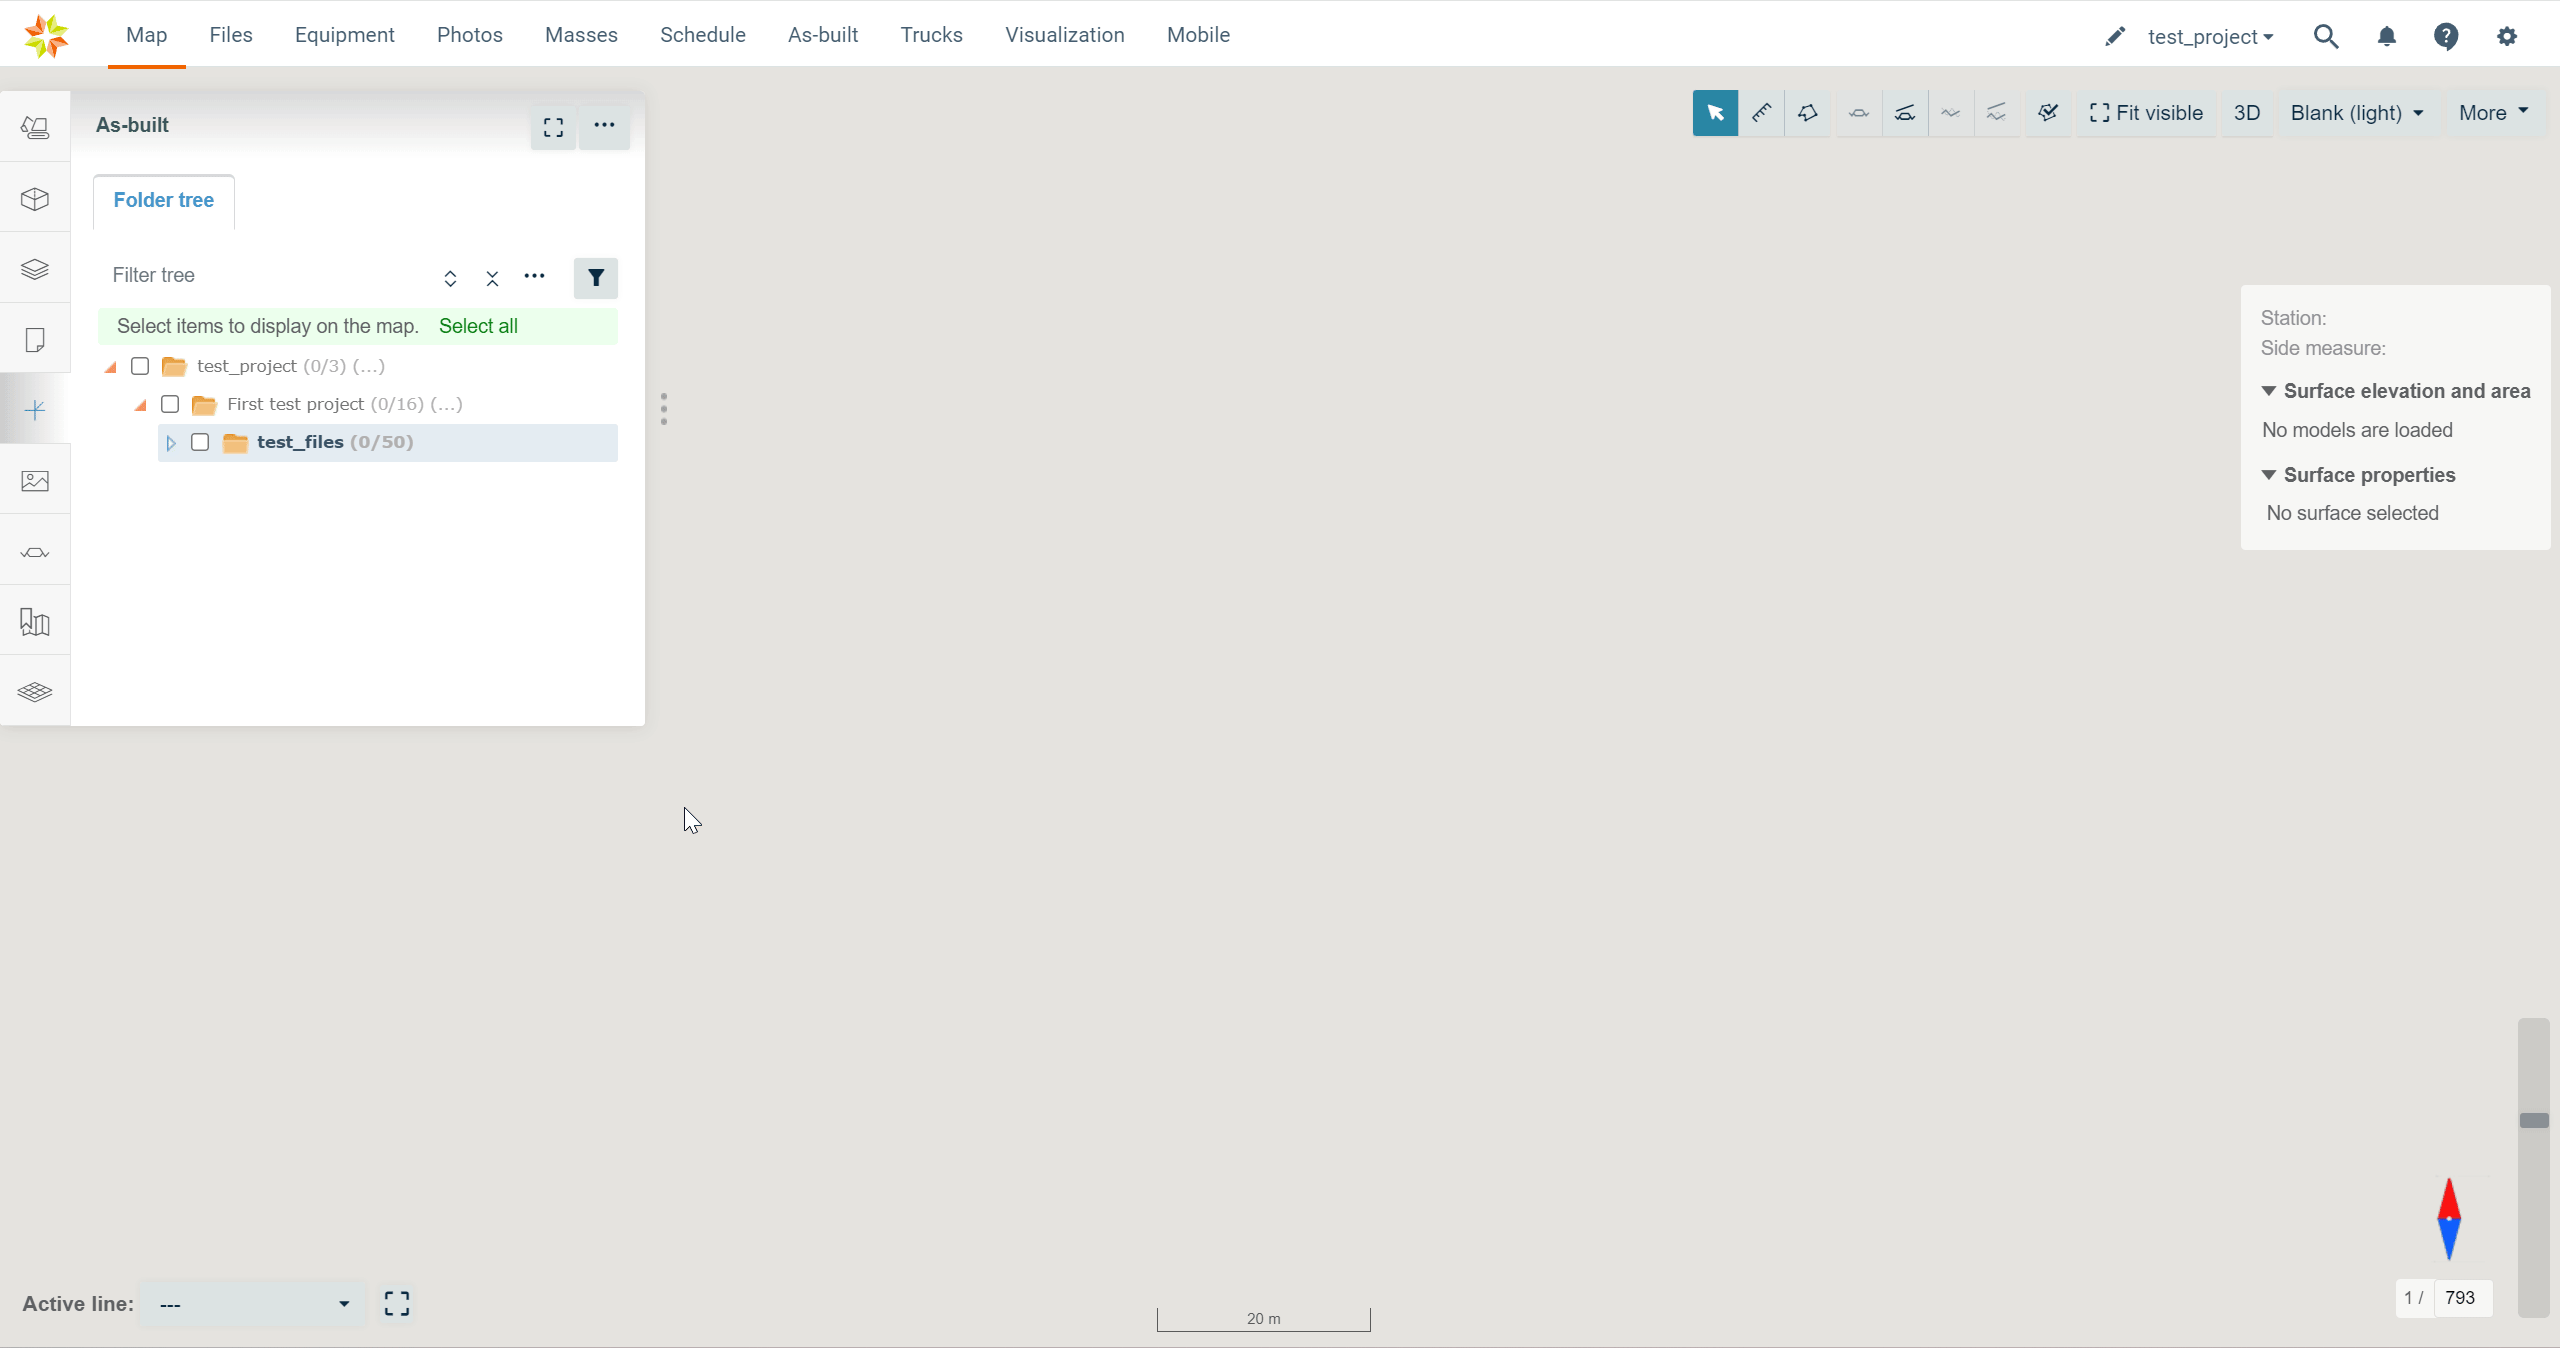Viewport: 2560px width, 1348px height.
Task: Toggle the First test project checkbox
Action: 170,404
